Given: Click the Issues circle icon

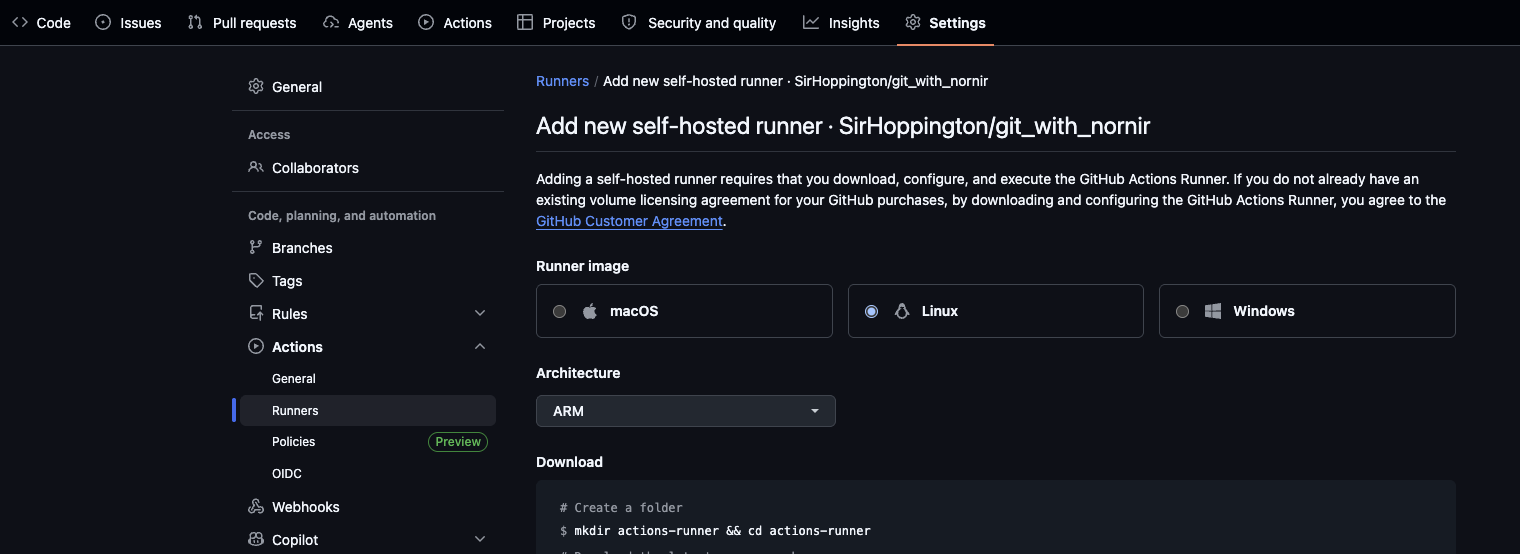Looking at the screenshot, I should tap(103, 22).
